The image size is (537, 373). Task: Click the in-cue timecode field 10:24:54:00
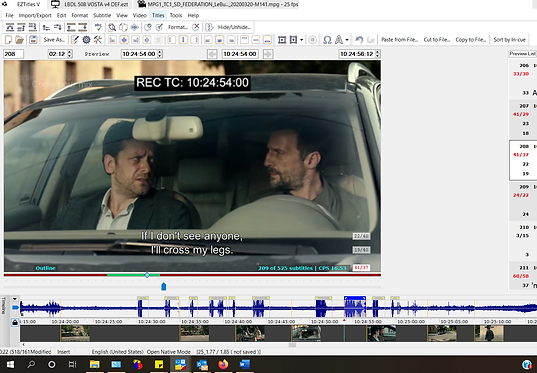click(x=141, y=54)
